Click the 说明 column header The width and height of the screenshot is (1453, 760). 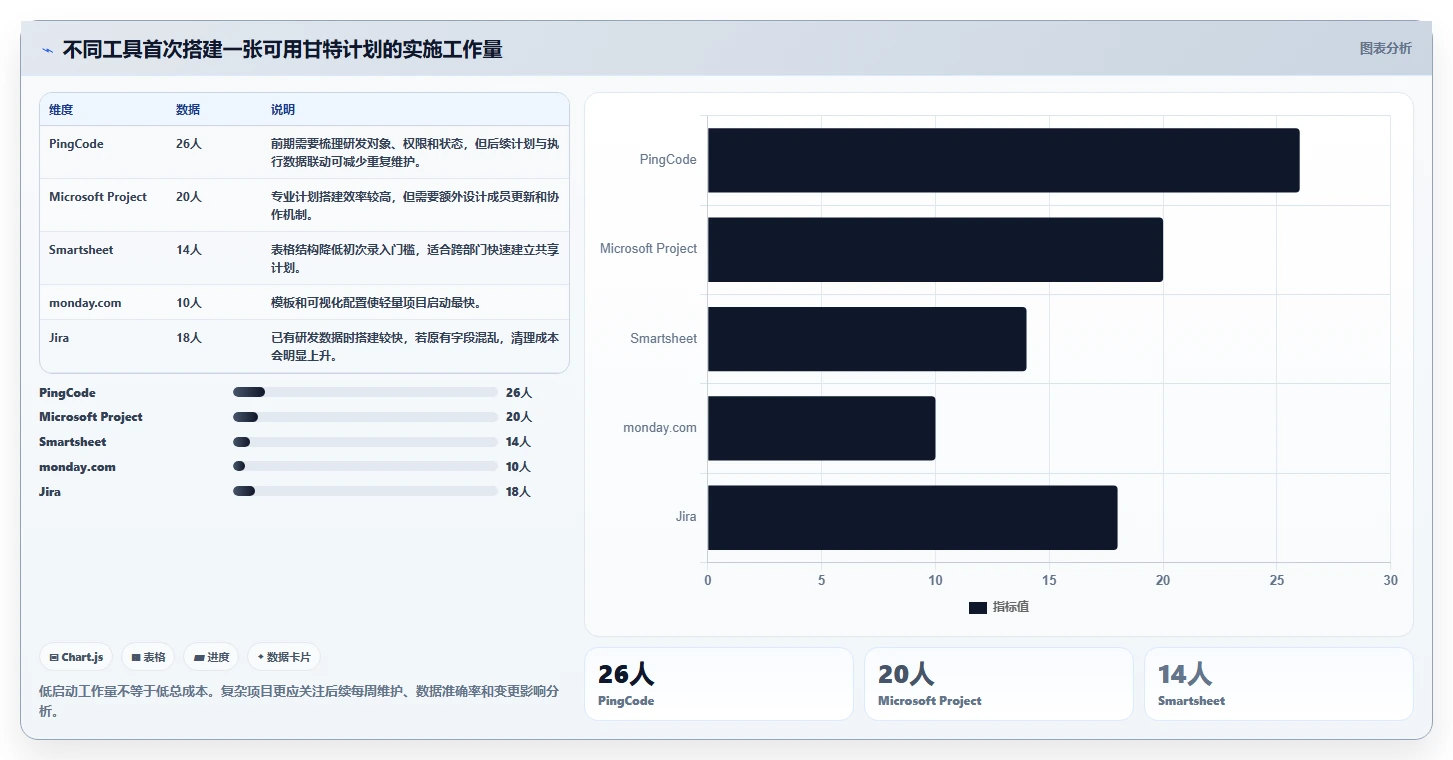(283, 110)
